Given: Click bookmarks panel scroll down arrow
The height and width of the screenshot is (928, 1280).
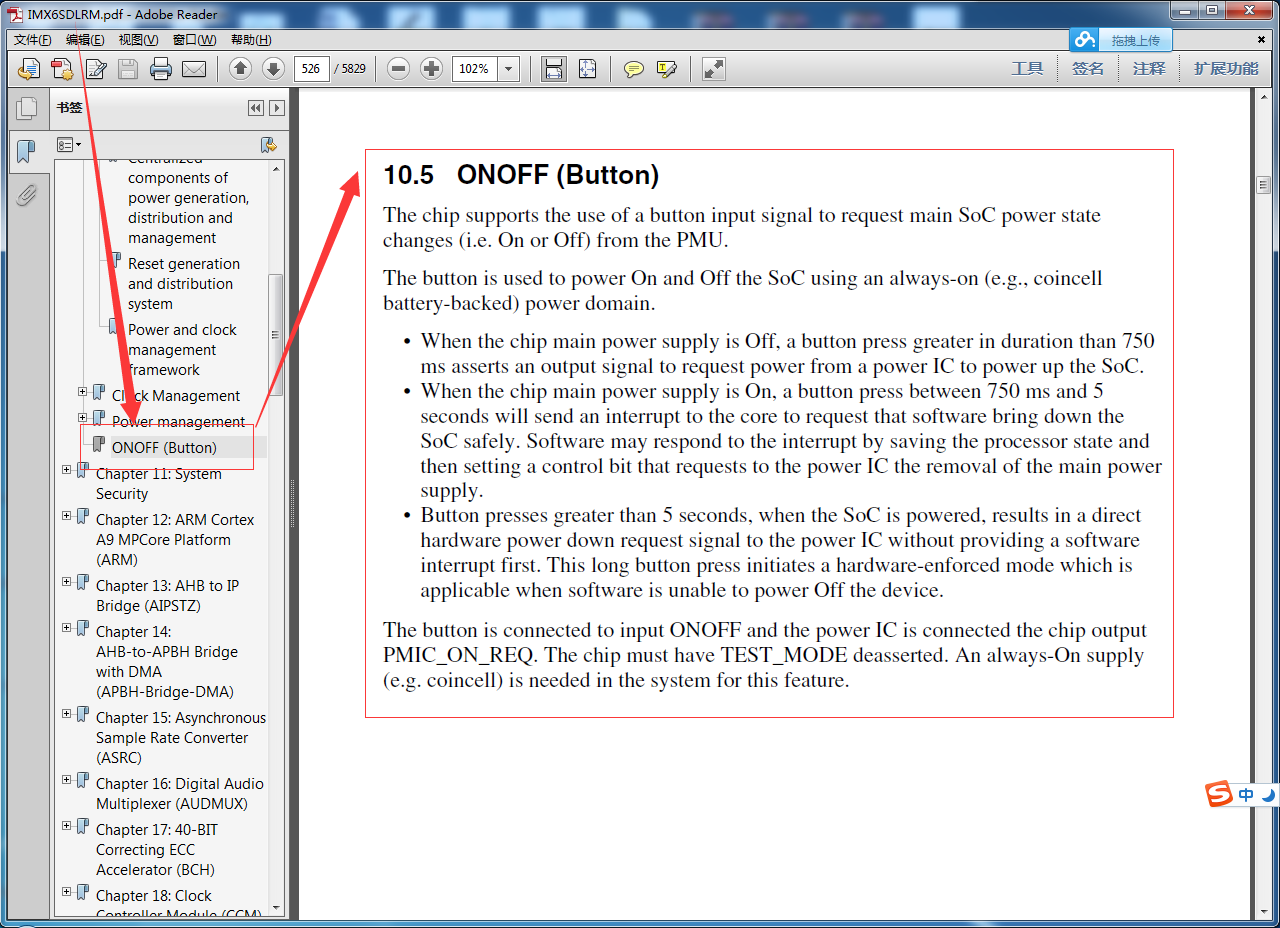Looking at the screenshot, I should (276, 909).
